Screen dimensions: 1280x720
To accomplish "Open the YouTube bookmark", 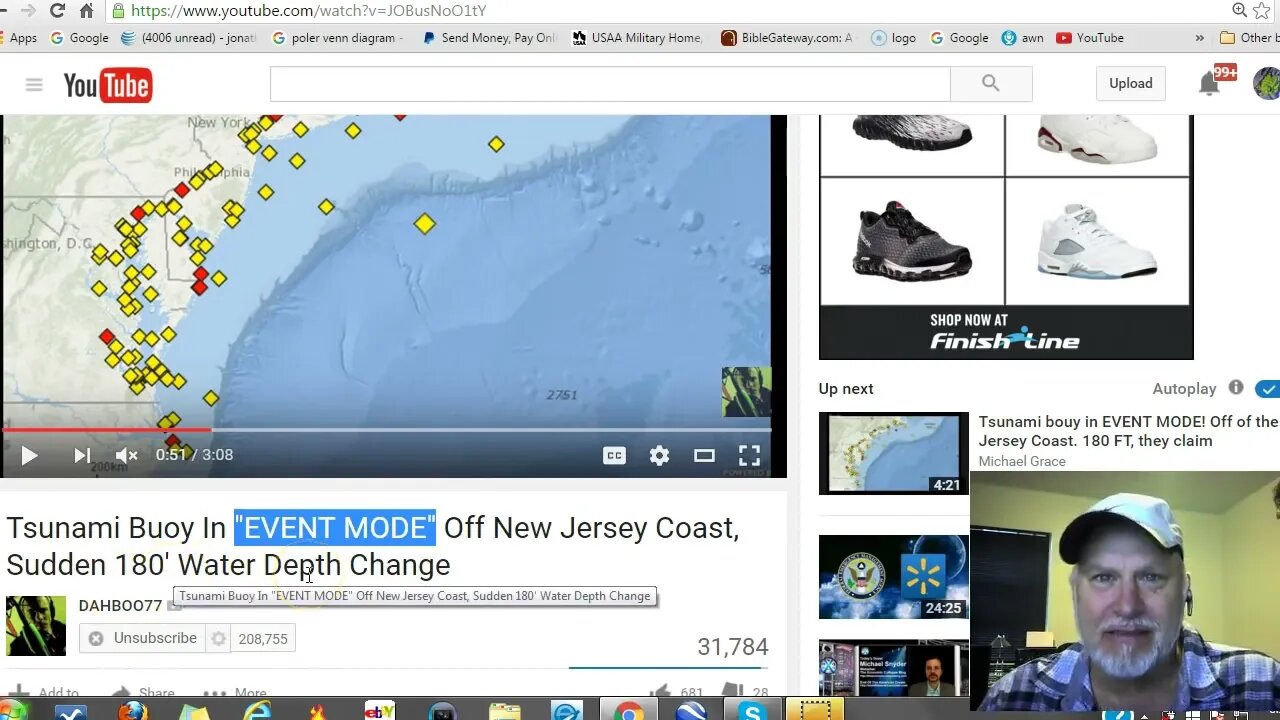I will click(x=1090, y=38).
